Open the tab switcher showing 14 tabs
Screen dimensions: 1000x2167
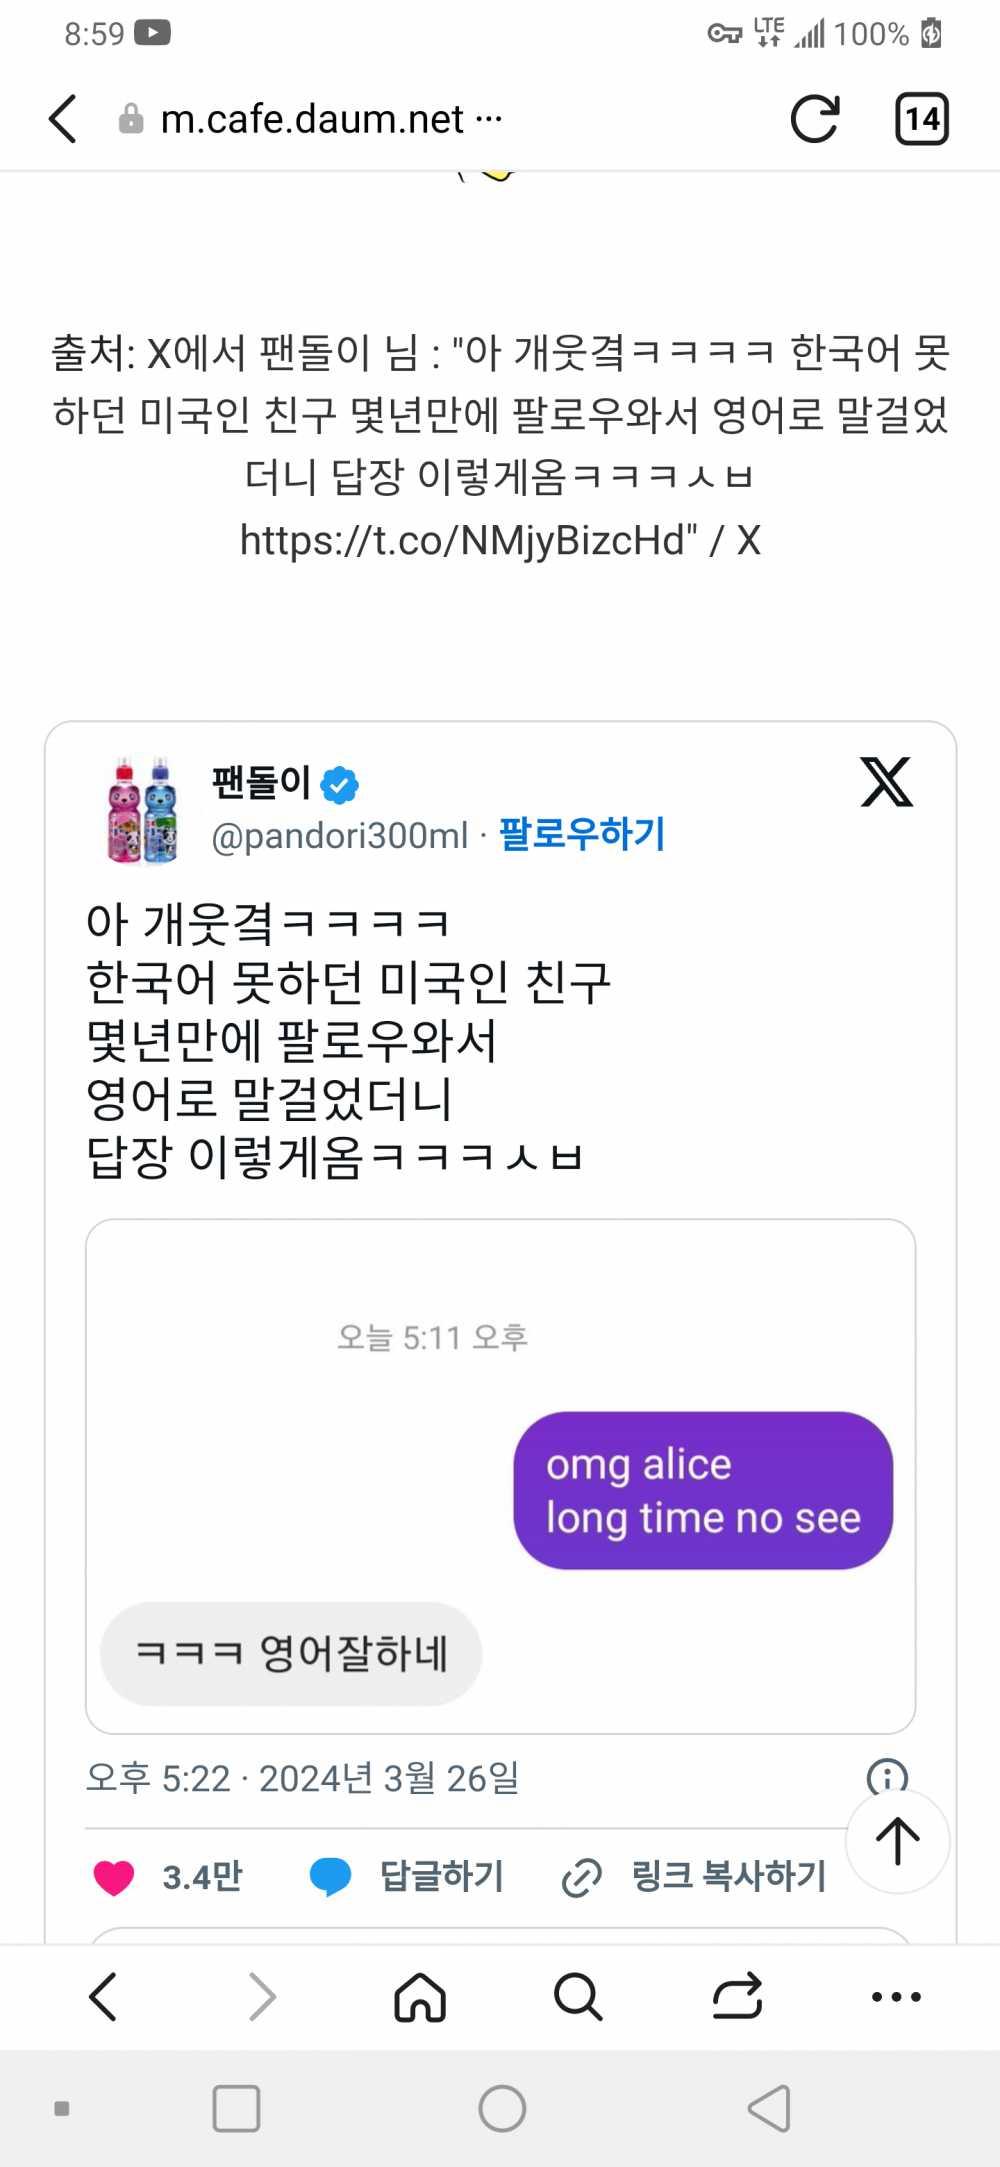(x=921, y=119)
